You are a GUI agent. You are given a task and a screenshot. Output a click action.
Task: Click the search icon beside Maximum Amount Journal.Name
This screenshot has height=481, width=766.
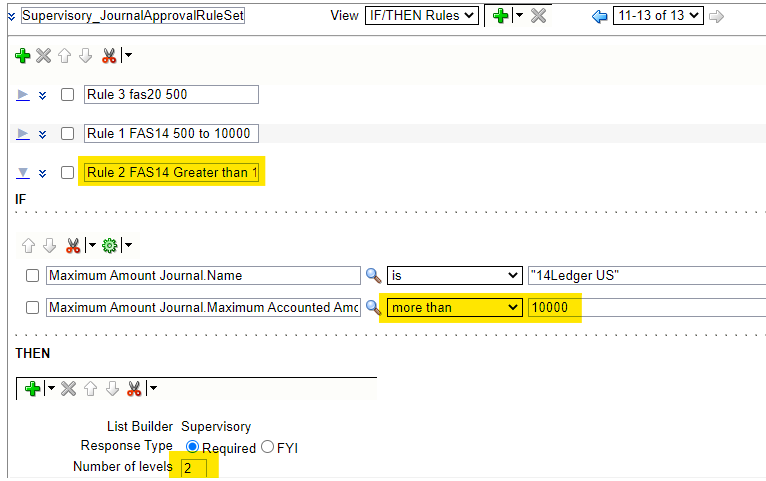click(373, 276)
